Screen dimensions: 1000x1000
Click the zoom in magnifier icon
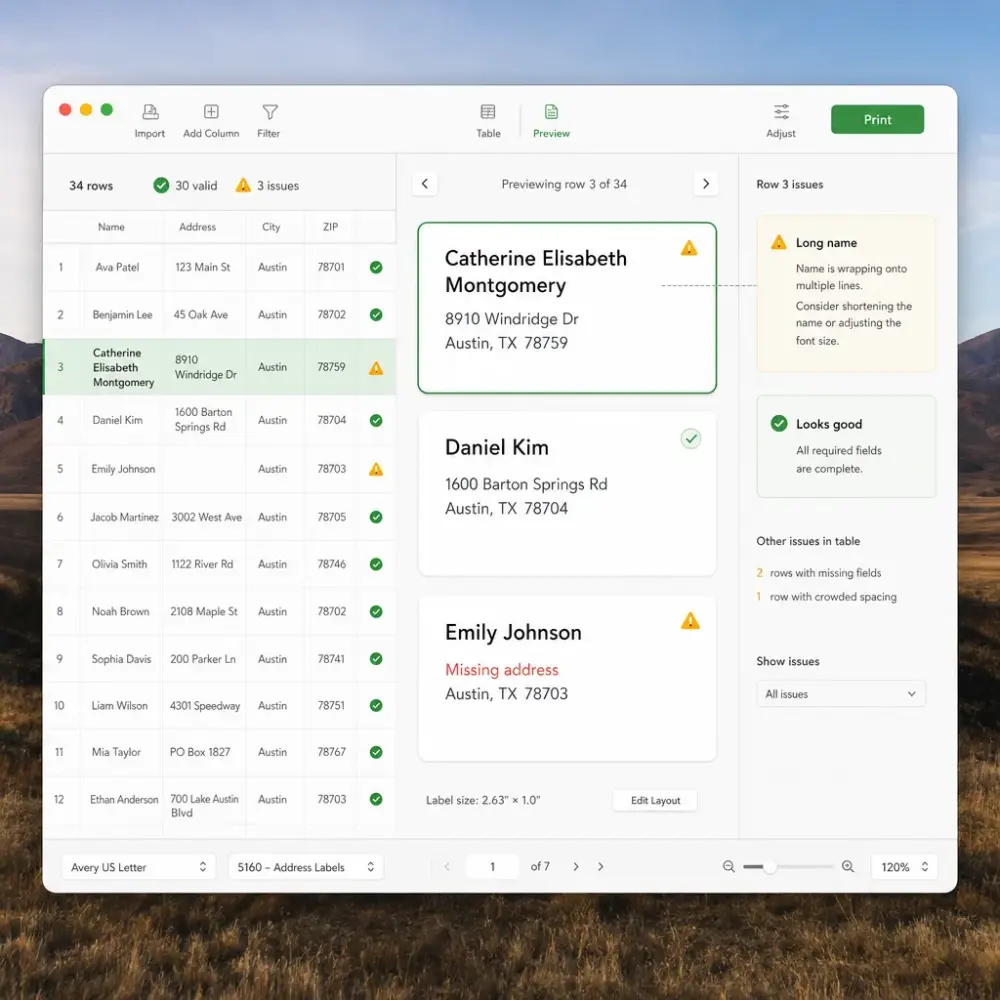pos(848,866)
